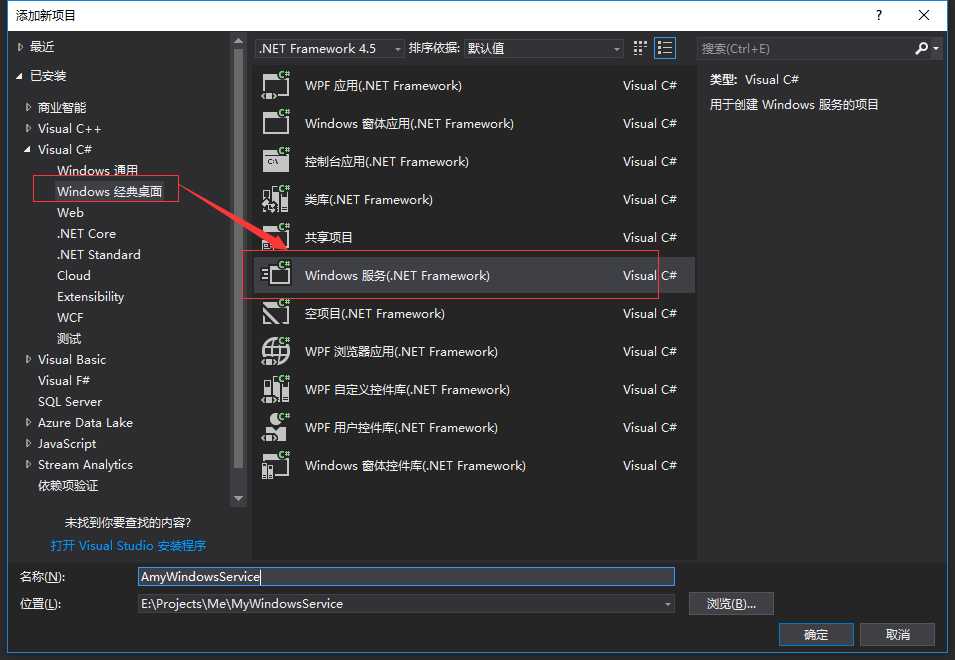The width and height of the screenshot is (955, 660).
Task: Click the WPF 自定义控件库 template icon
Action: [276, 390]
